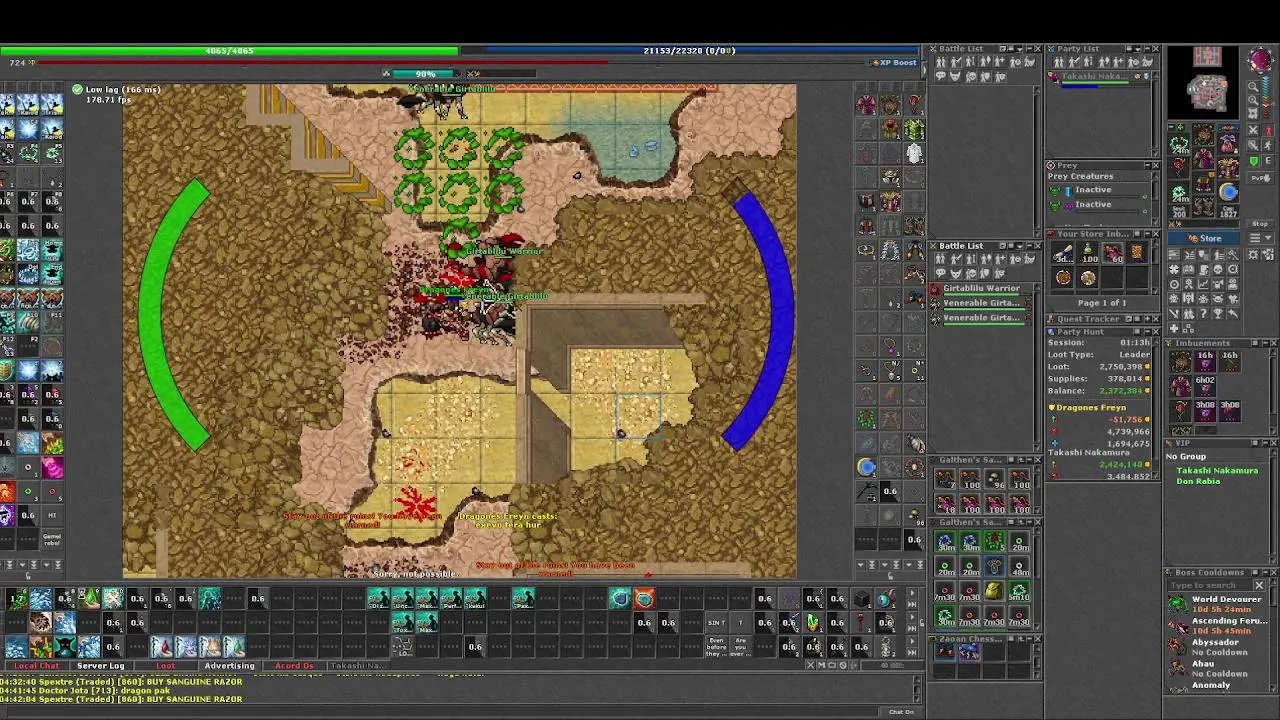Collapse the inventory with the minus button
This screenshot has height=720, width=1280.
point(1172,127)
